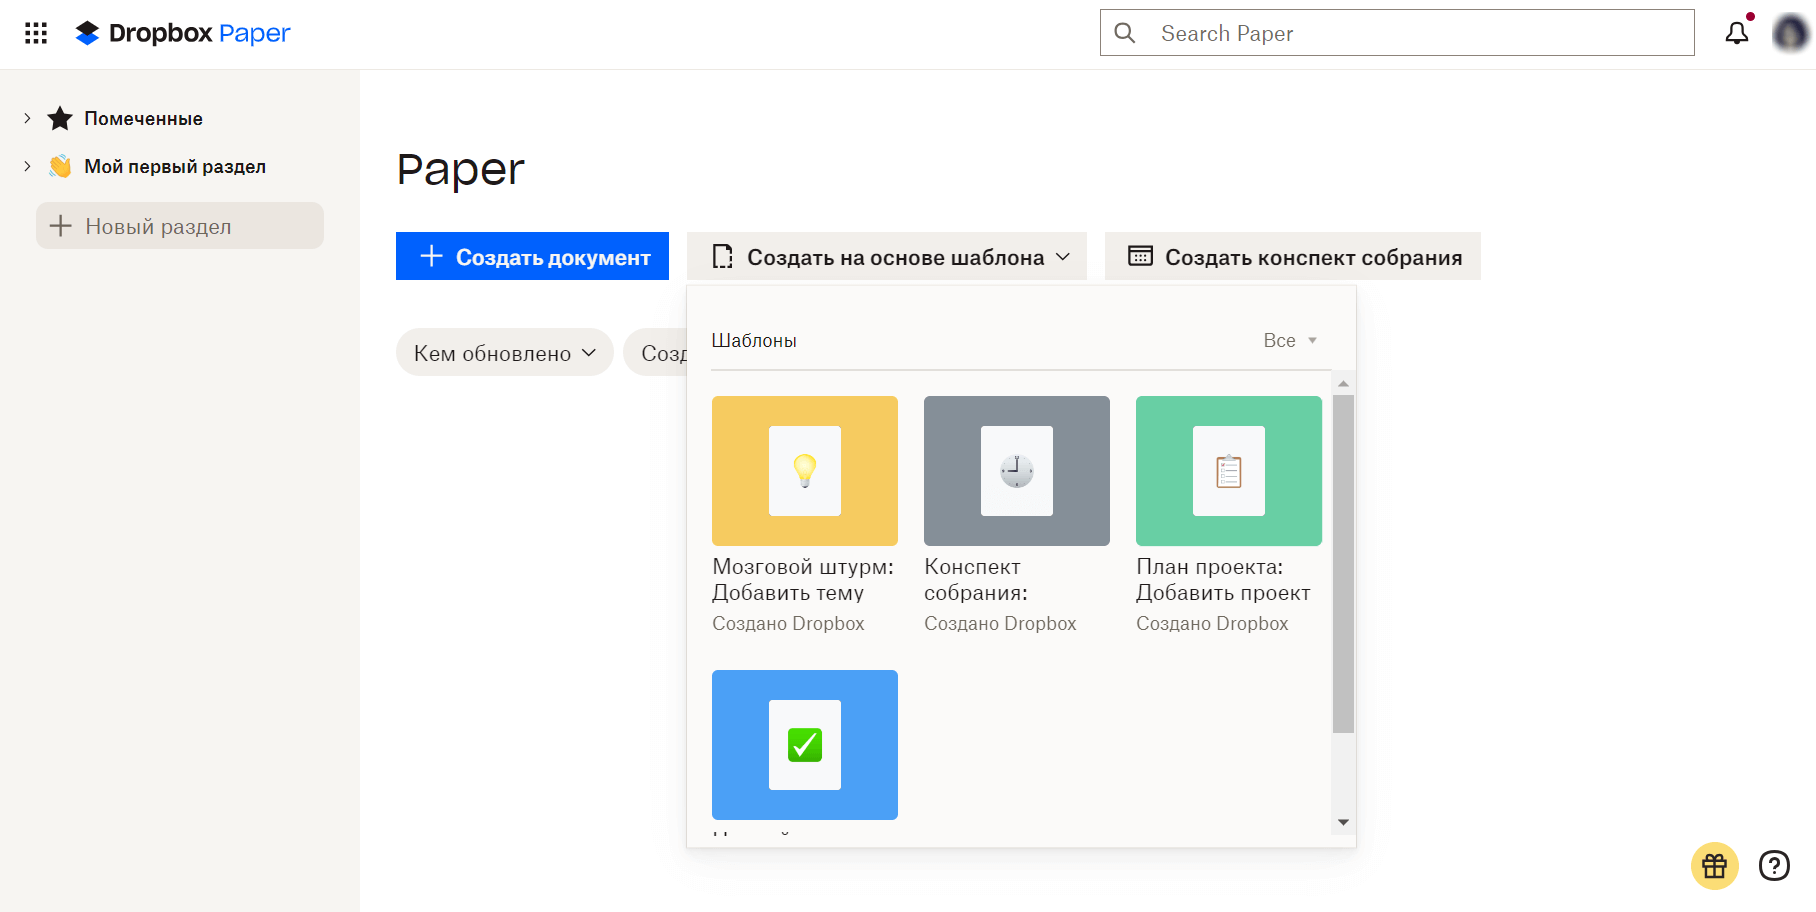Click the plus icon in Новый раздел

coord(61,226)
